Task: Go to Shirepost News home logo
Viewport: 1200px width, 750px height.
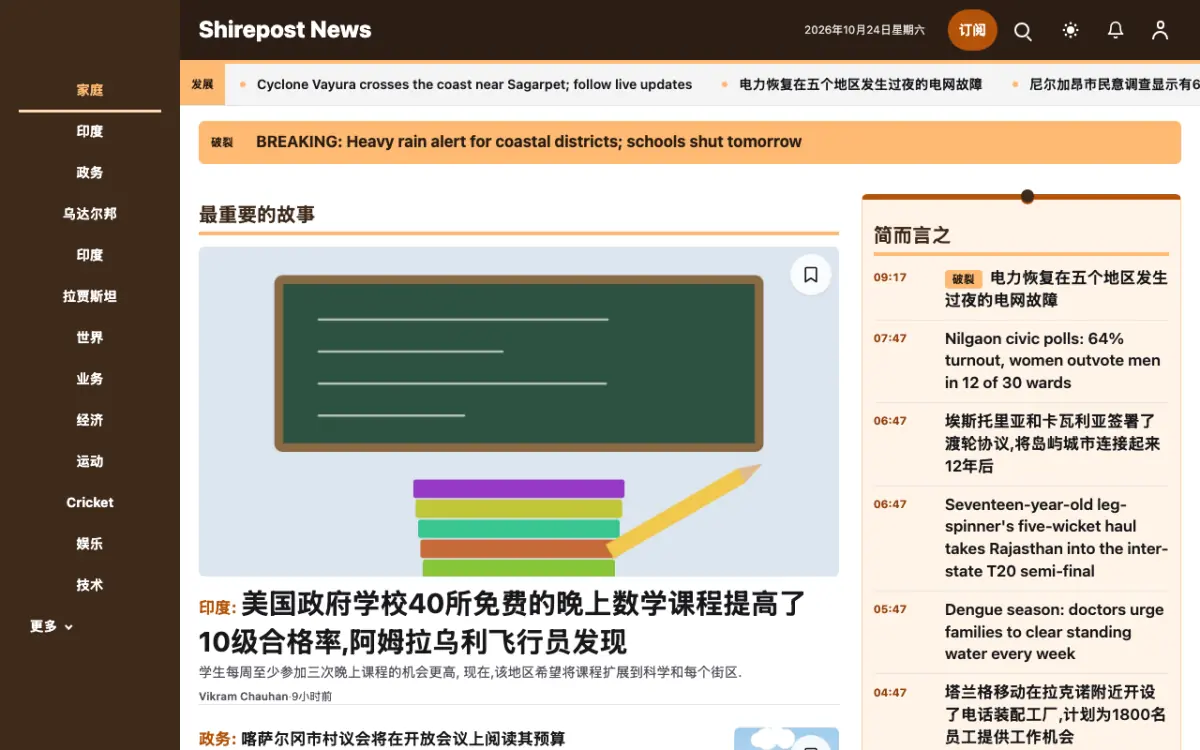Action: [x=285, y=30]
